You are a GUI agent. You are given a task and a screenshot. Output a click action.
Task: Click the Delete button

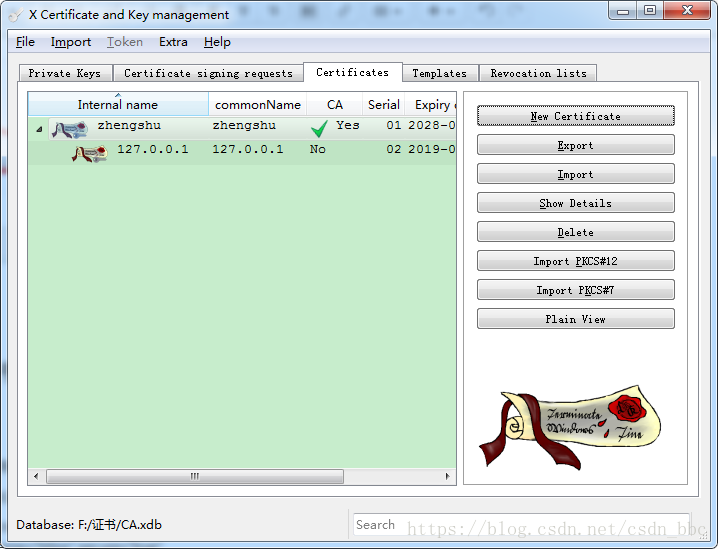[x=576, y=232]
